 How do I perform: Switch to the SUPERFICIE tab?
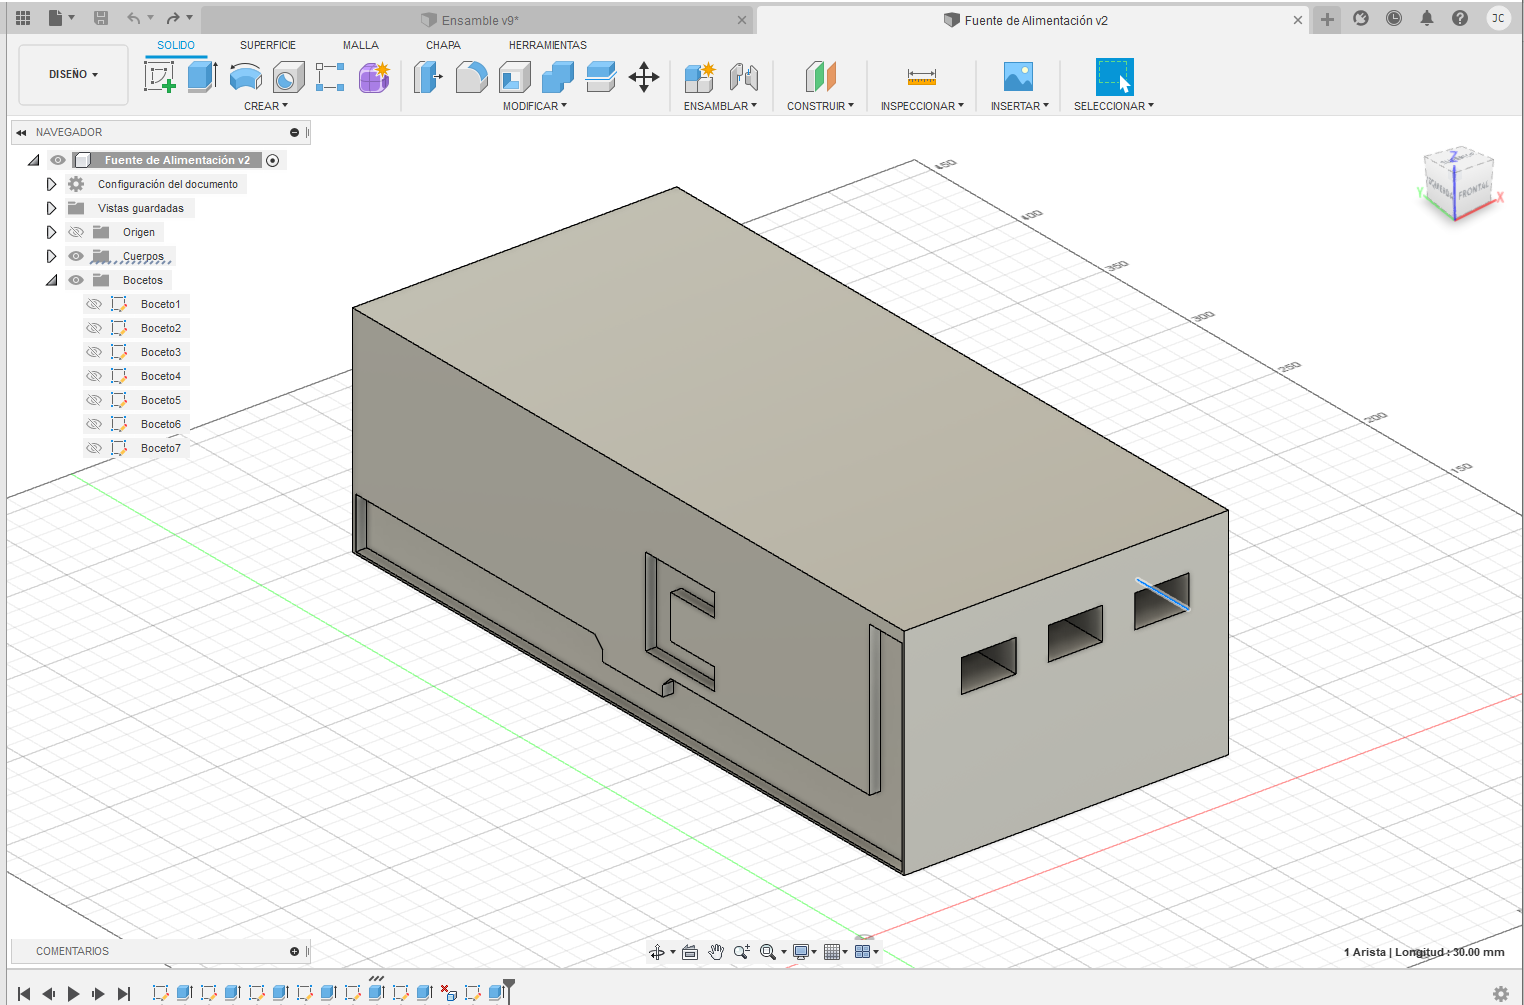coord(268,45)
